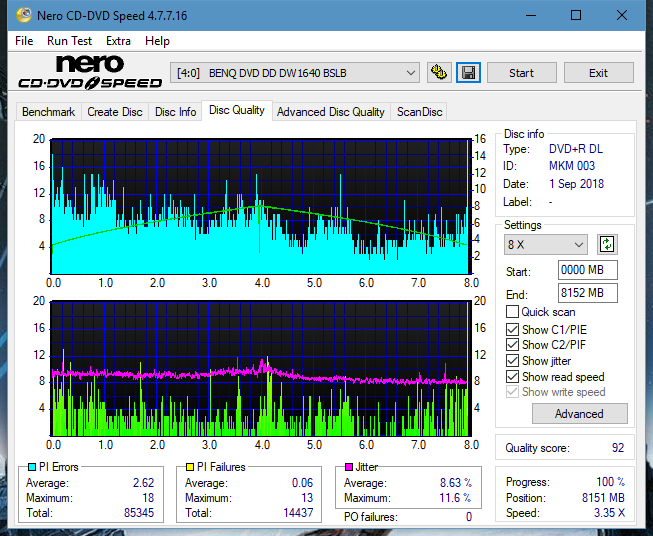The image size is (653, 536).
Task: Click the disabled Show write speed checkbox
Action: pos(512,392)
